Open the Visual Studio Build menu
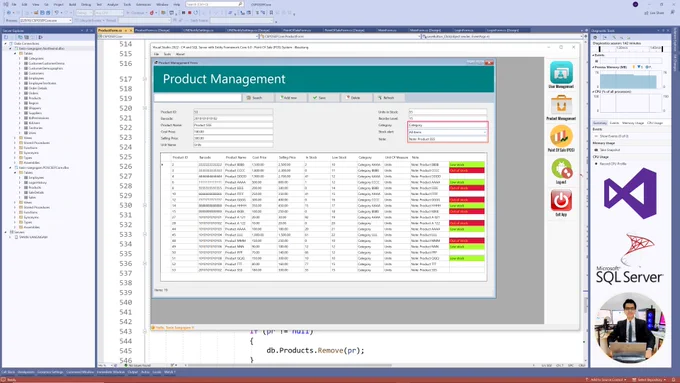The image size is (680, 383). pos(72,4)
